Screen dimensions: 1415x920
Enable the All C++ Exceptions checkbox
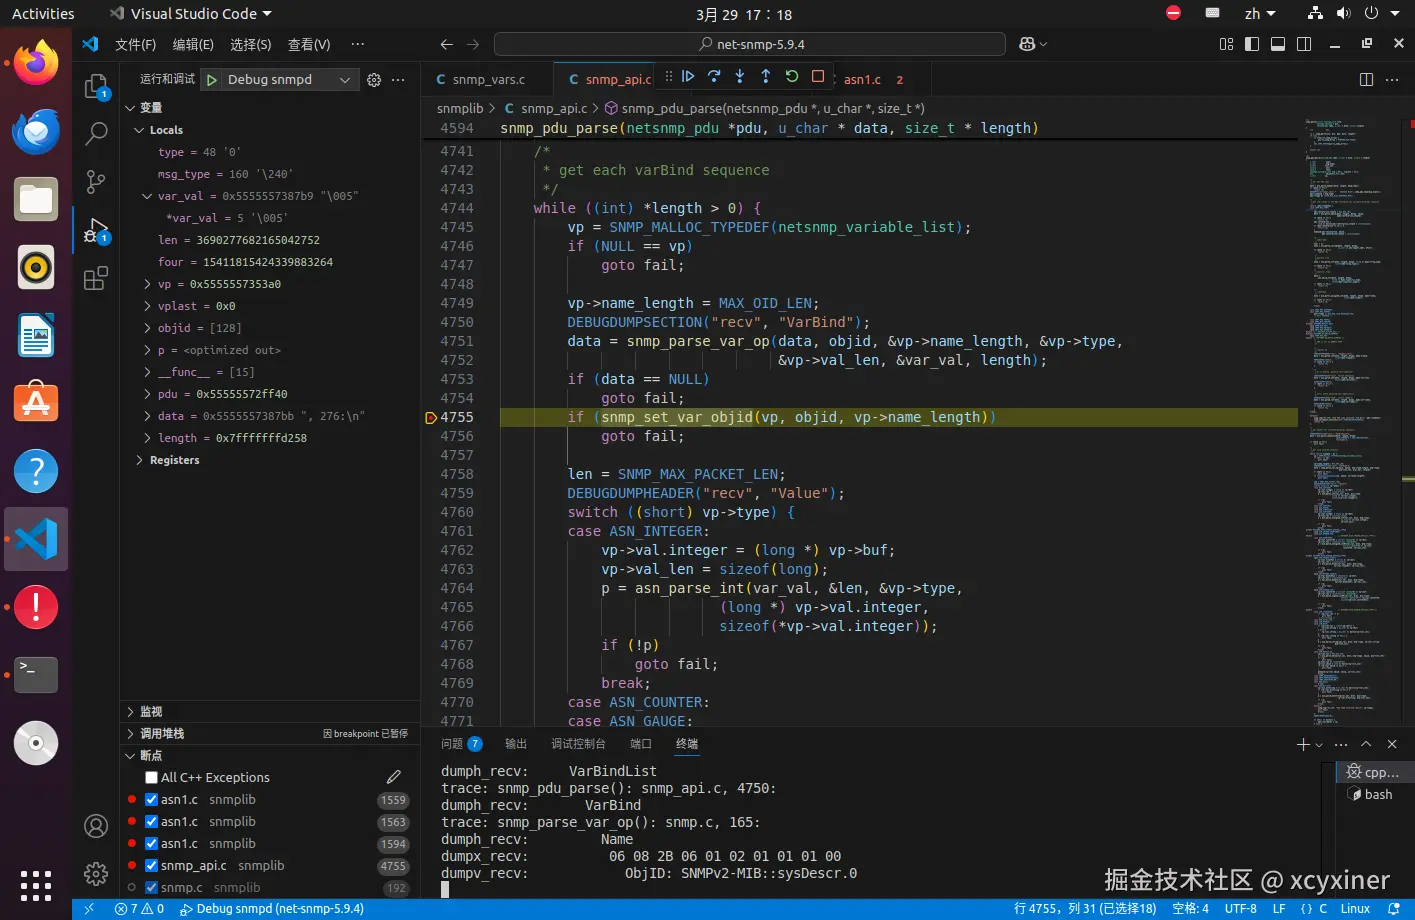[x=152, y=778]
